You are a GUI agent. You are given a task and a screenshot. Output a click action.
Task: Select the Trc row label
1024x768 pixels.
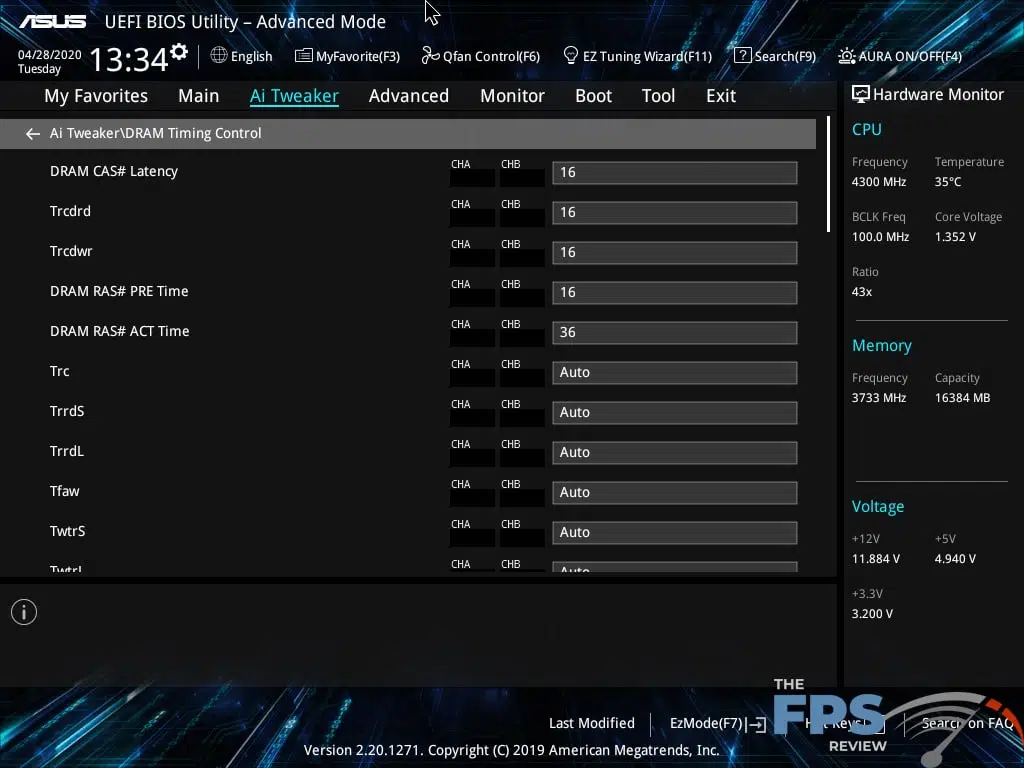[x=59, y=371]
